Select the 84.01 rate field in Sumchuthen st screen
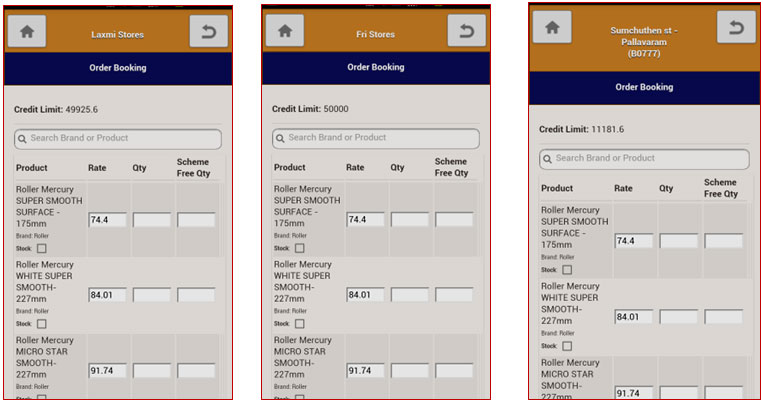 pos(634,317)
